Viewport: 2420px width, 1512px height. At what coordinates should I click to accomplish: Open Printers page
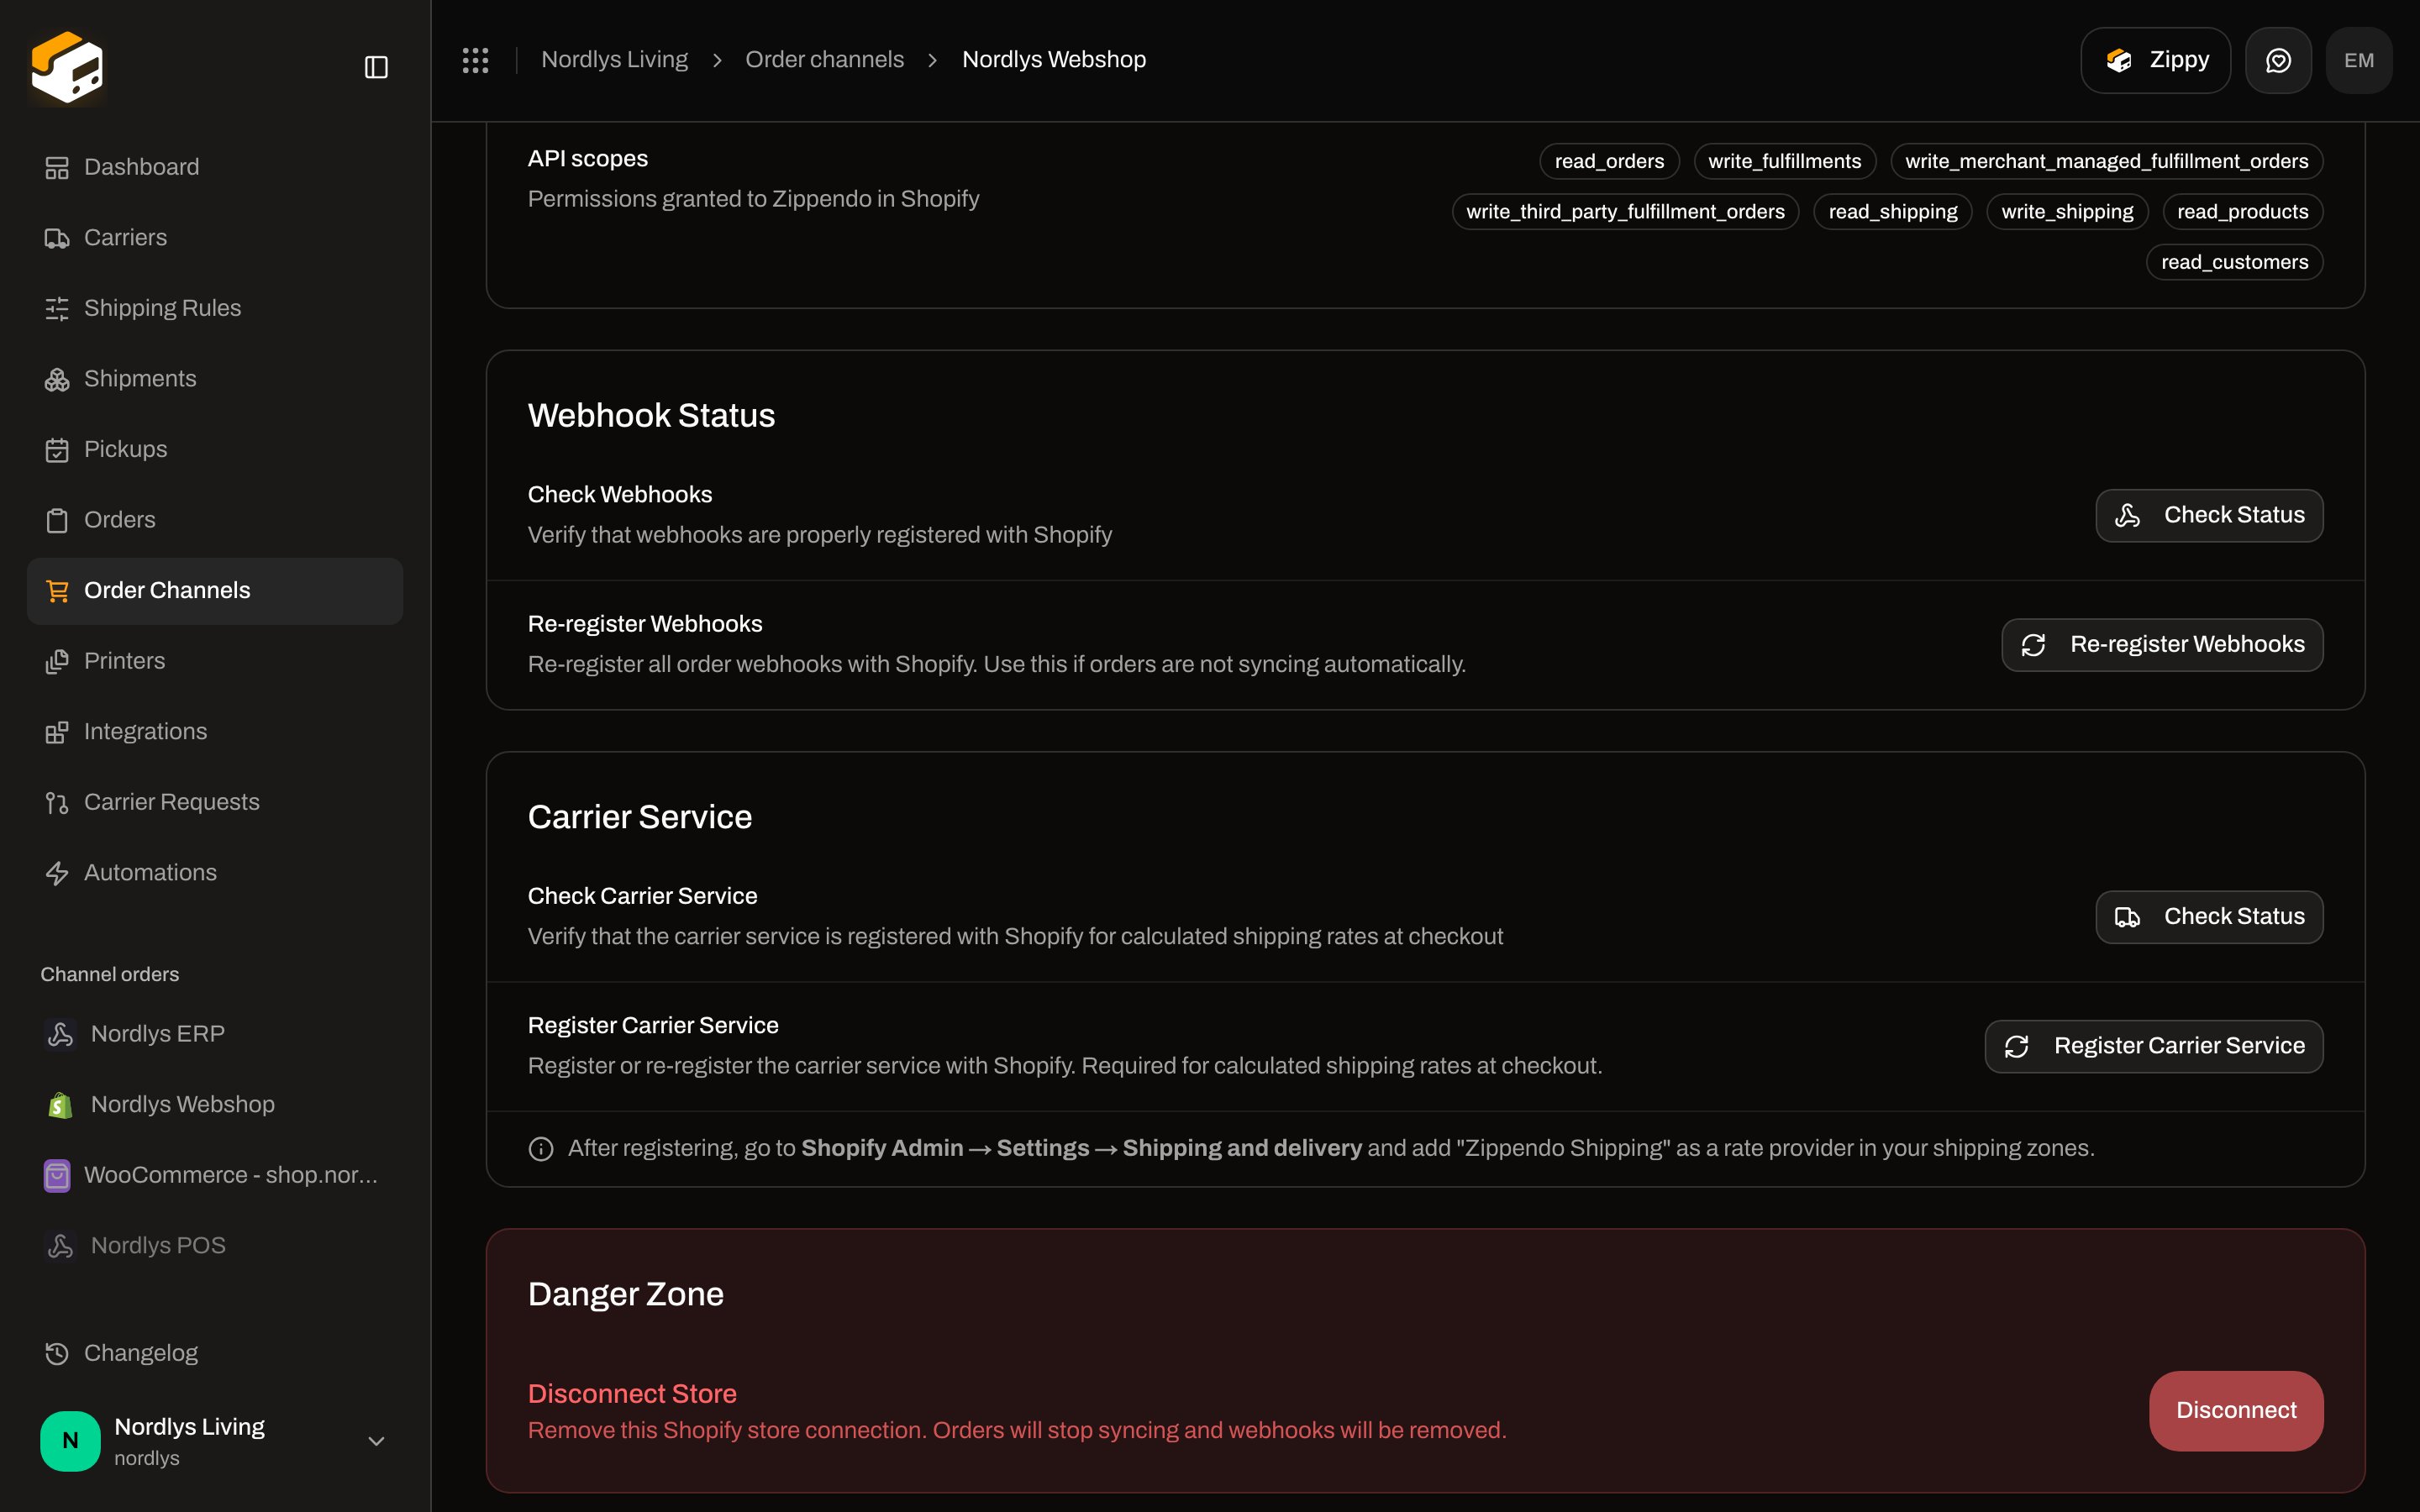pyautogui.click(x=215, y=661)
